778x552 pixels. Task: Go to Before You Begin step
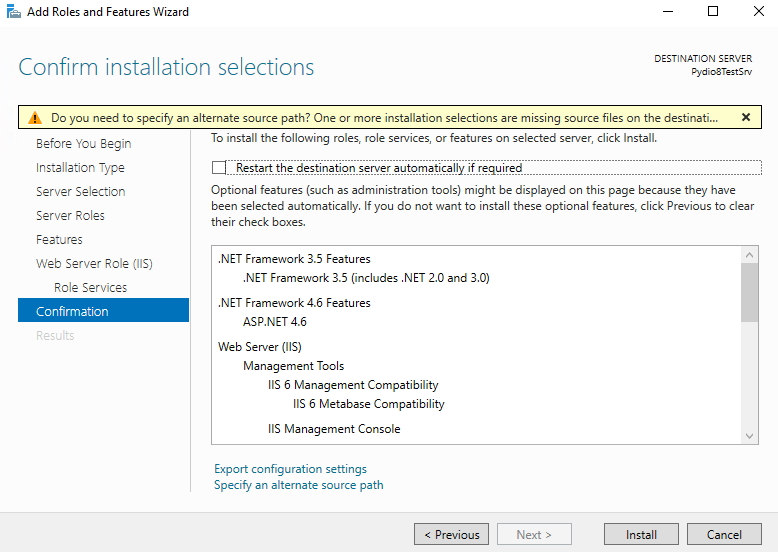point(83,143)
